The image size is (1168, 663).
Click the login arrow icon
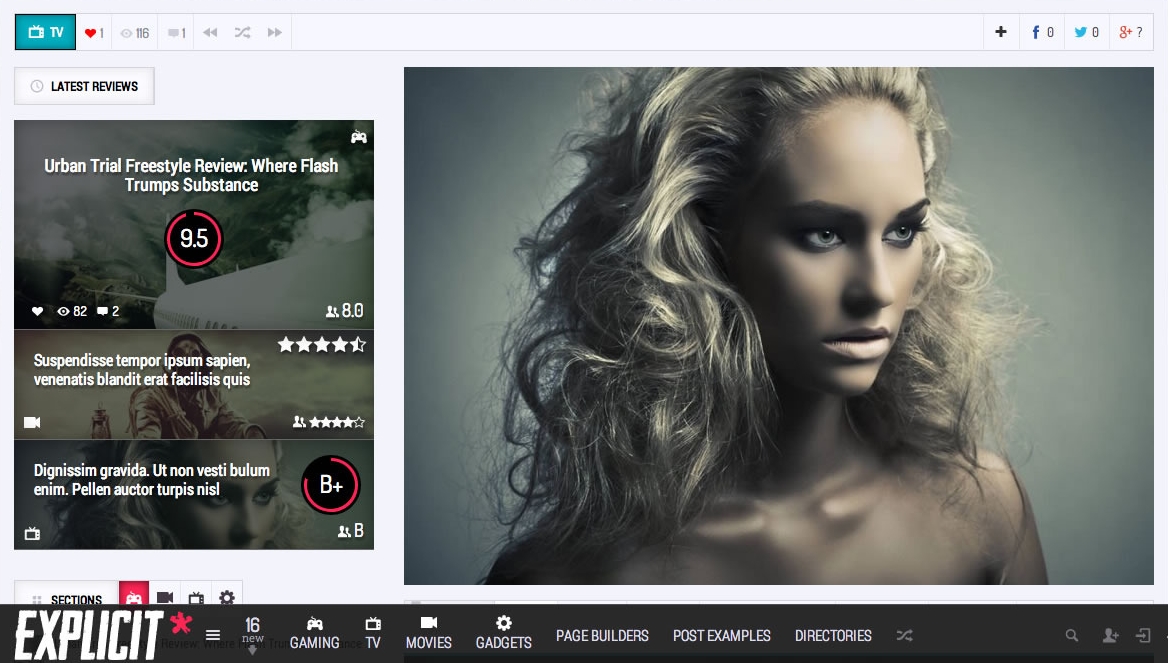point(1143,635)
